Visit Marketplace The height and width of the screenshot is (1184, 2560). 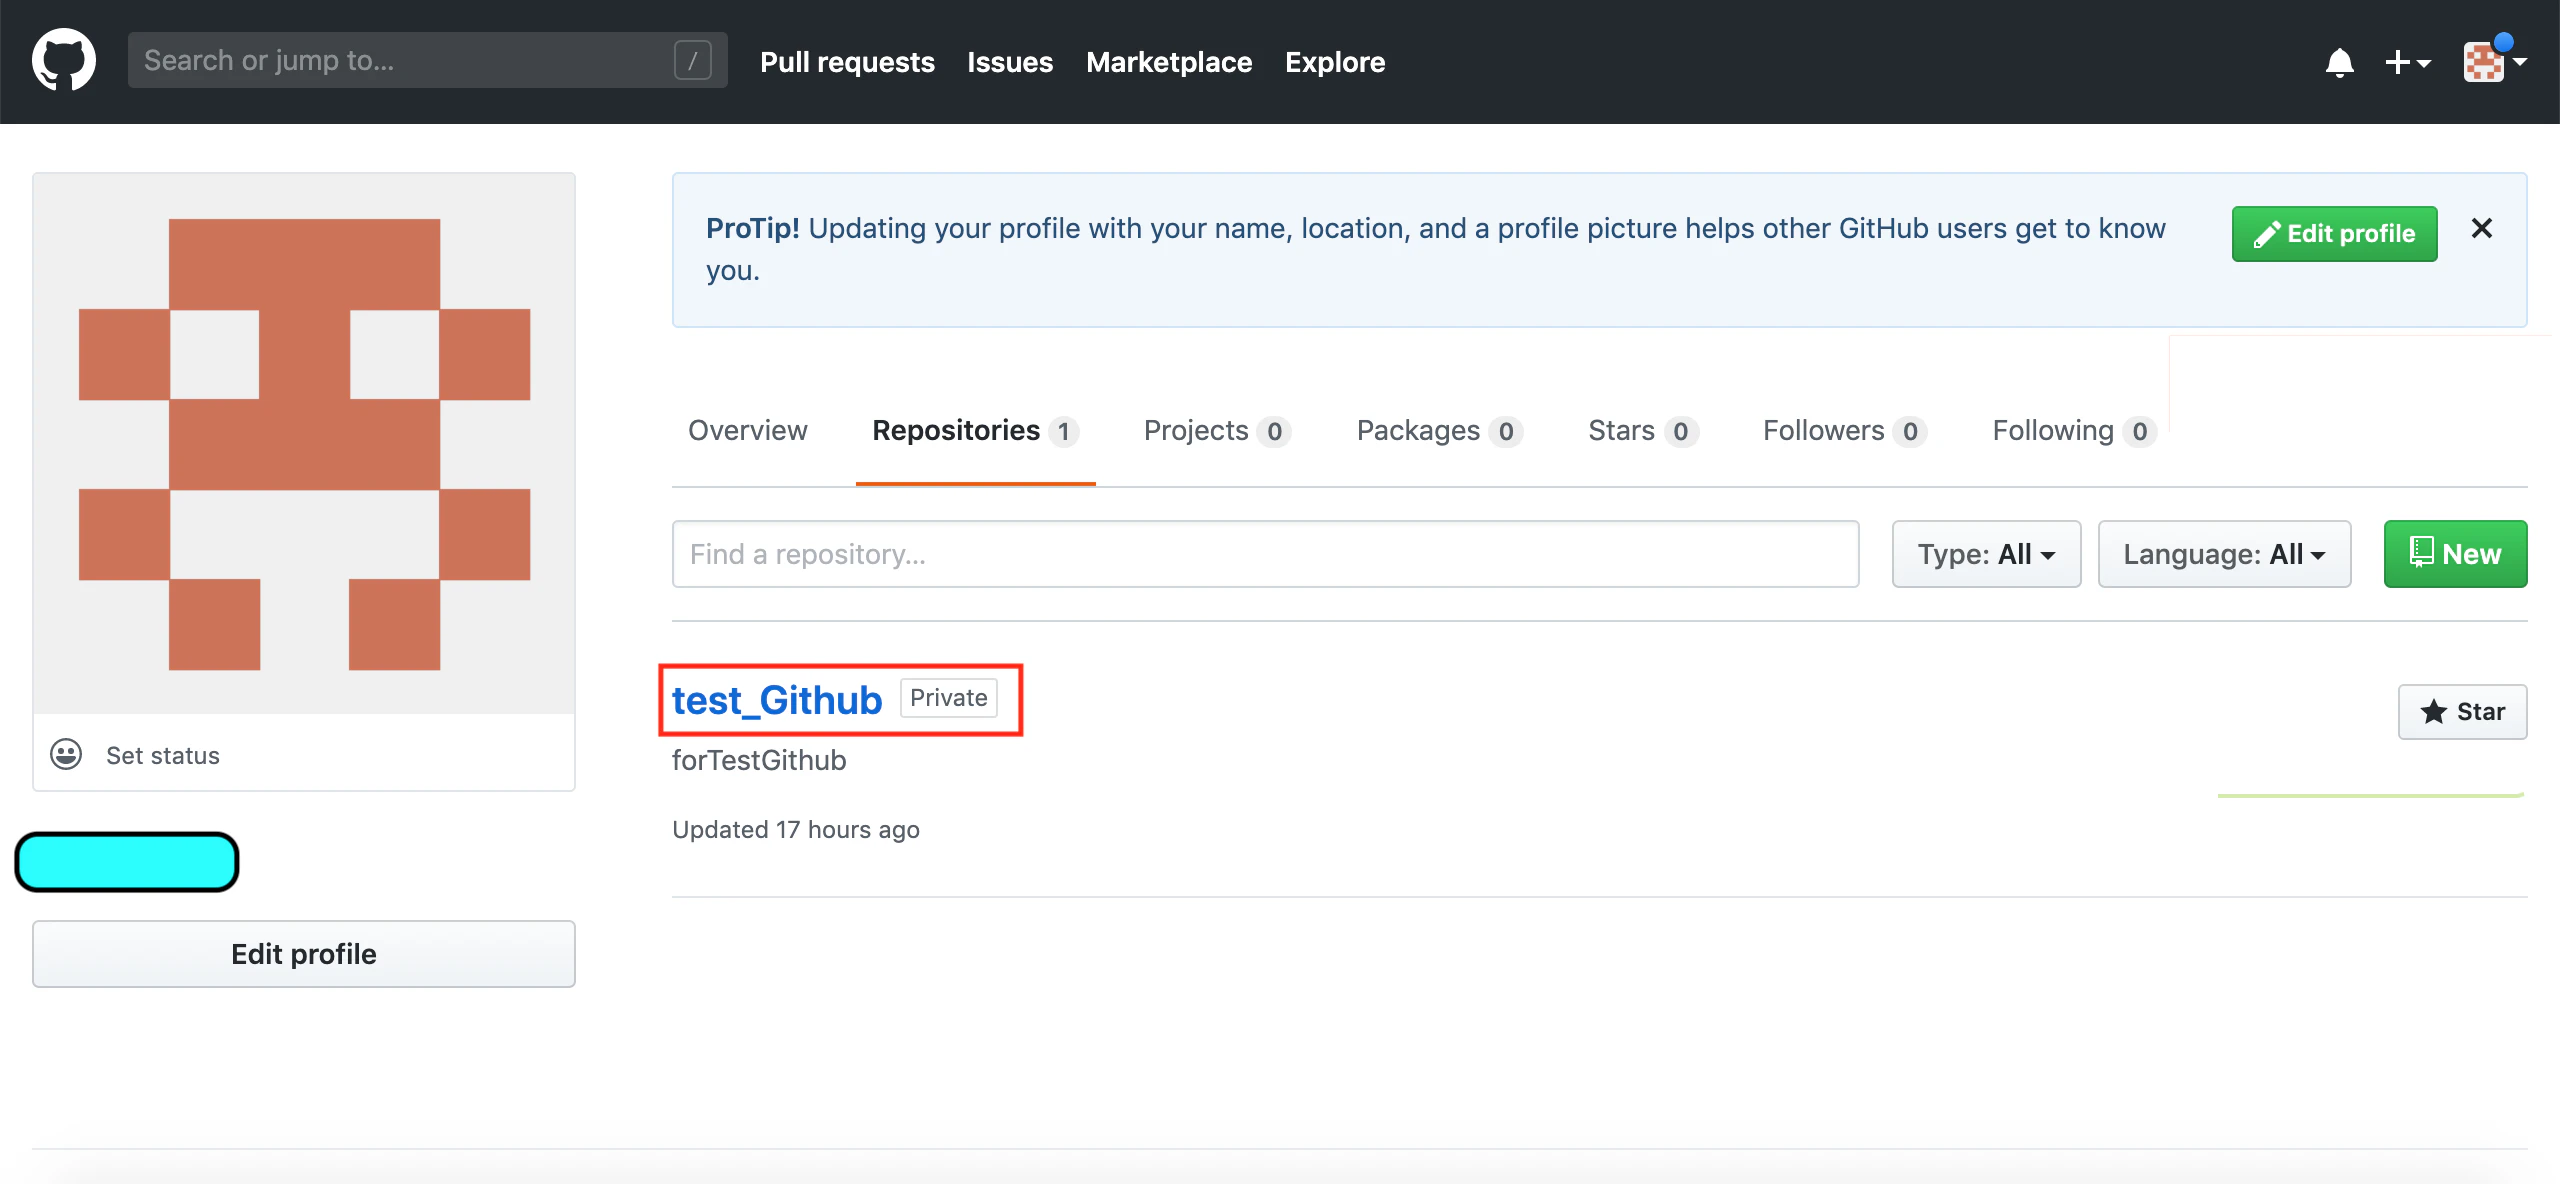pos(1169,62)
